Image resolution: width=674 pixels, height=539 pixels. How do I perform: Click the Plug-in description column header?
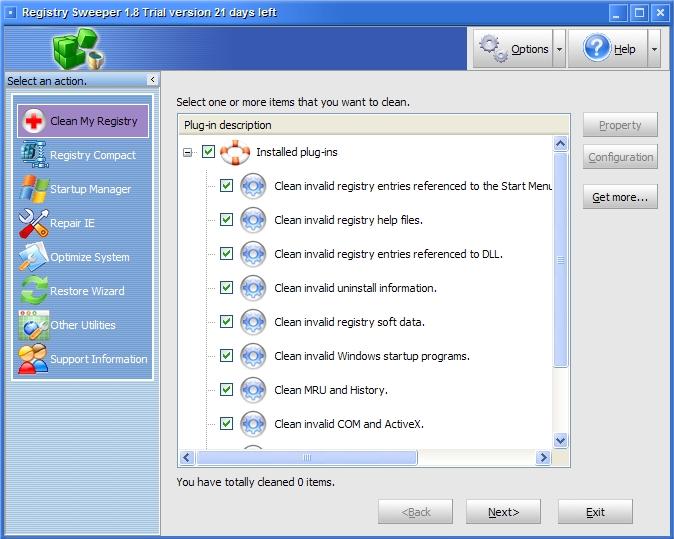374,125
